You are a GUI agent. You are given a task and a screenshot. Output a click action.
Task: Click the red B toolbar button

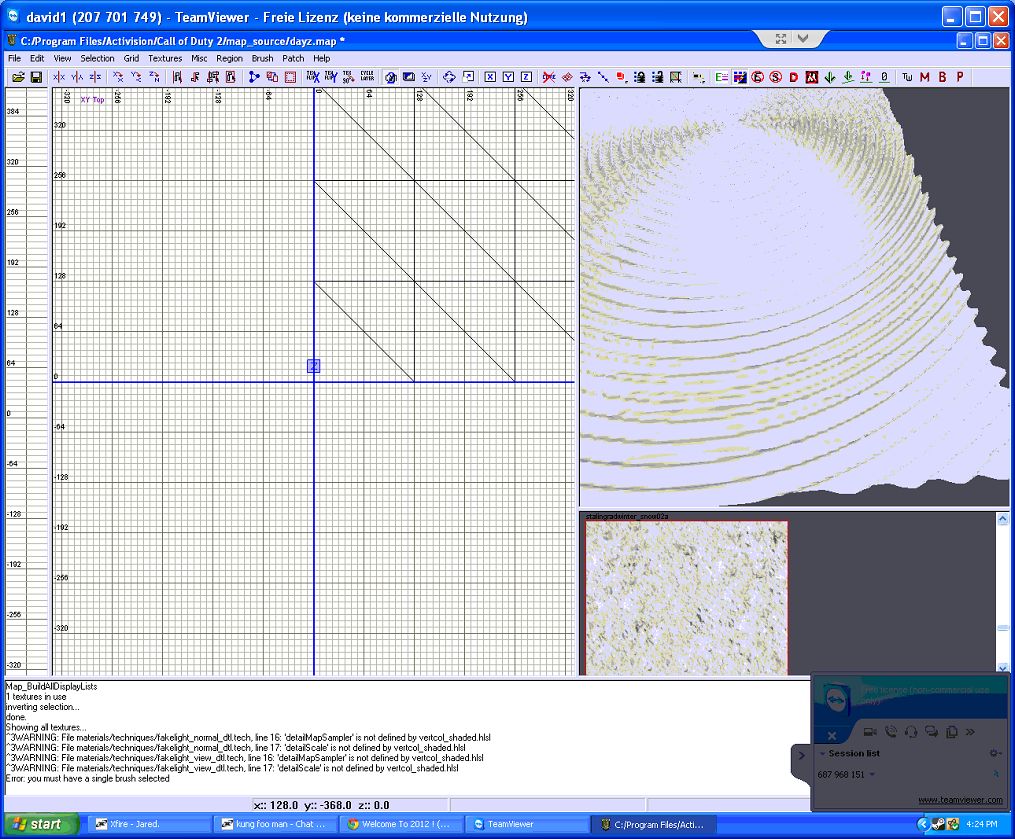pyautogui.click(x=942, y=77)
